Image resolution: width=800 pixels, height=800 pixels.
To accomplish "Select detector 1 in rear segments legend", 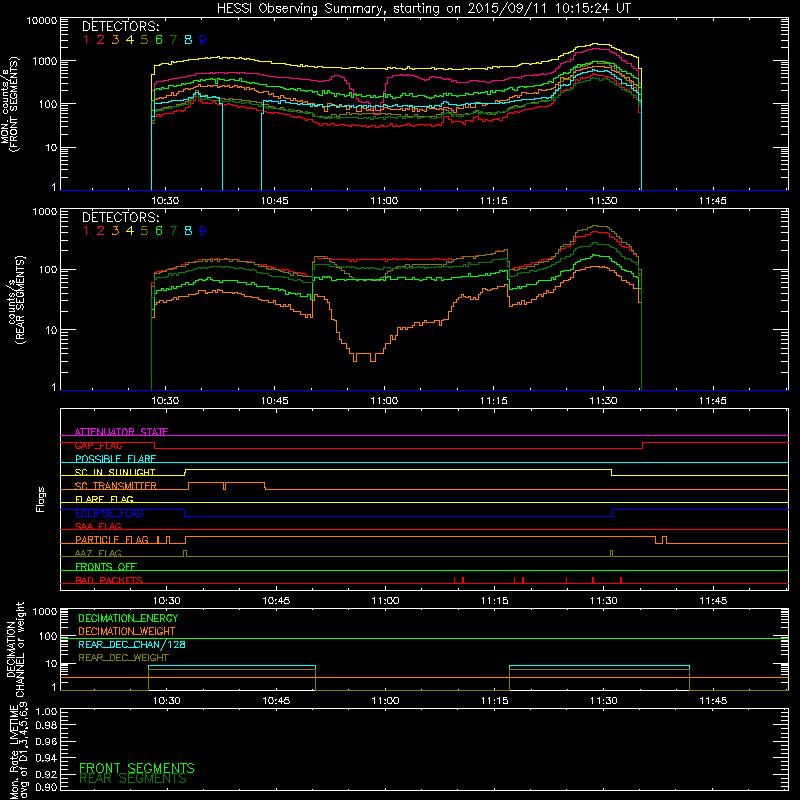I will point(86,231).
